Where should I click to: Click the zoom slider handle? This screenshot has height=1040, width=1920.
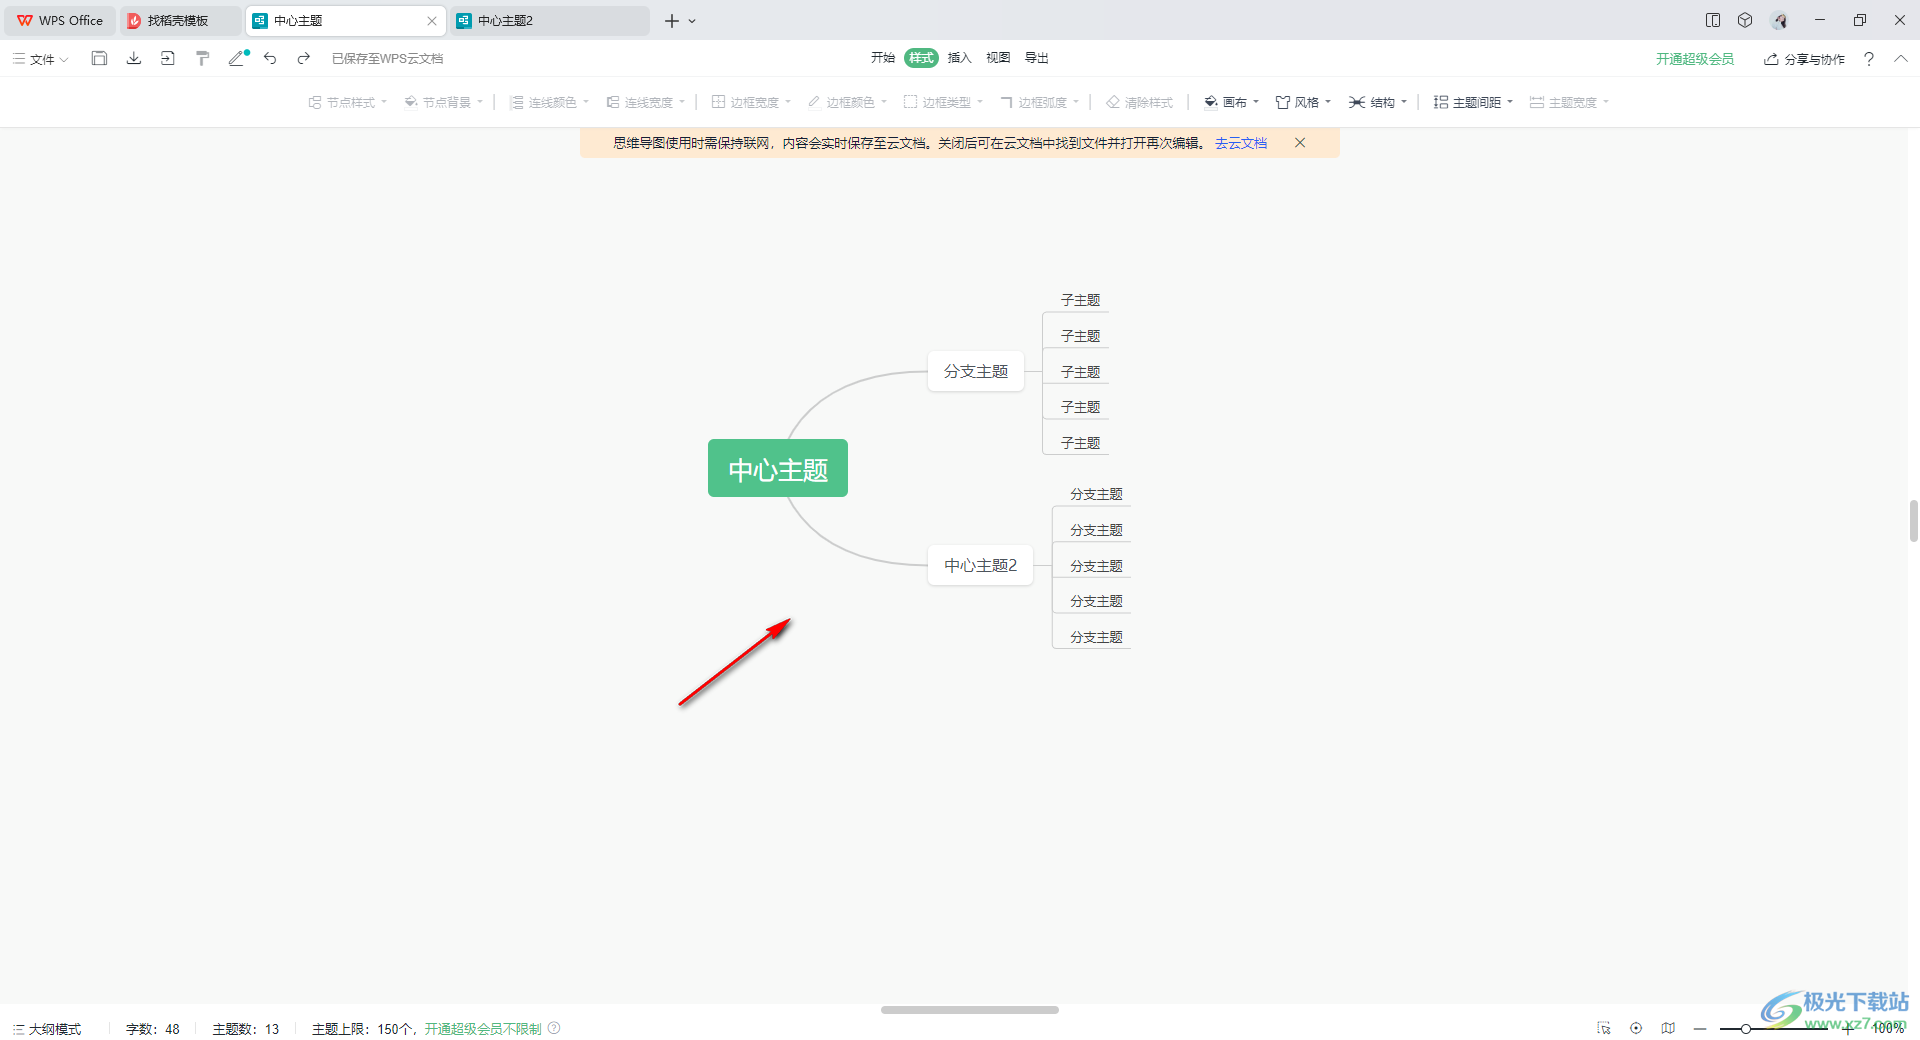coord(1746,1028)
